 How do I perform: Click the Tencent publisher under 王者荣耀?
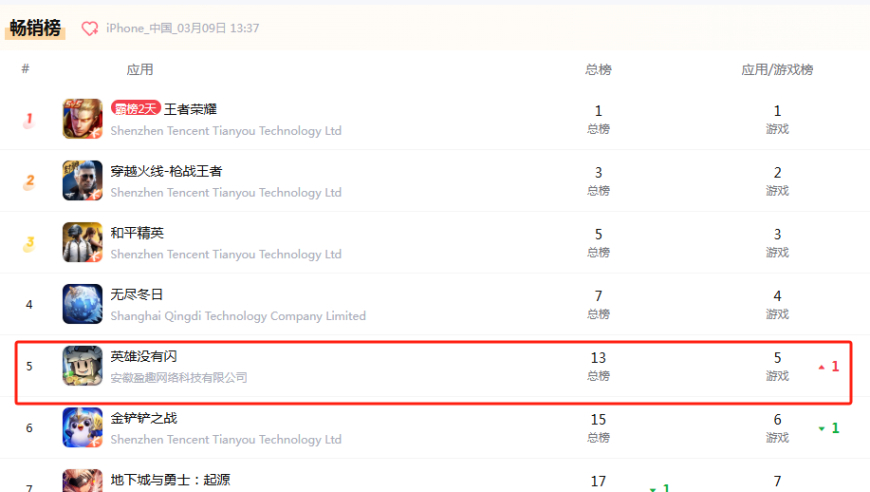pyautogui.click(x=226, y=130)
